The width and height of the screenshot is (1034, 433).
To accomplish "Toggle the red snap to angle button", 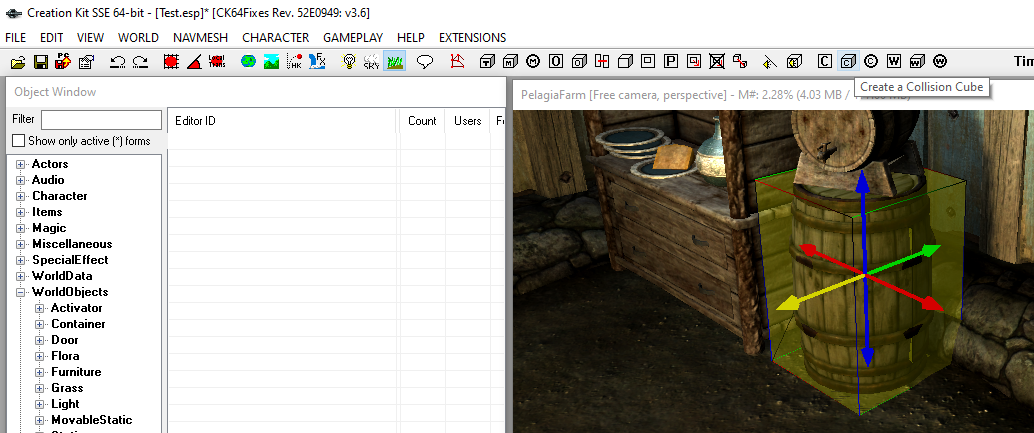I will pos(194,62).
